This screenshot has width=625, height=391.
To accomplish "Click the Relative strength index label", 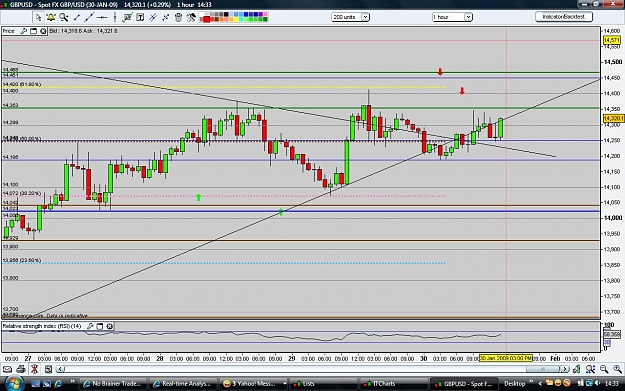I will pyautogui.click(x=42, y=326).
